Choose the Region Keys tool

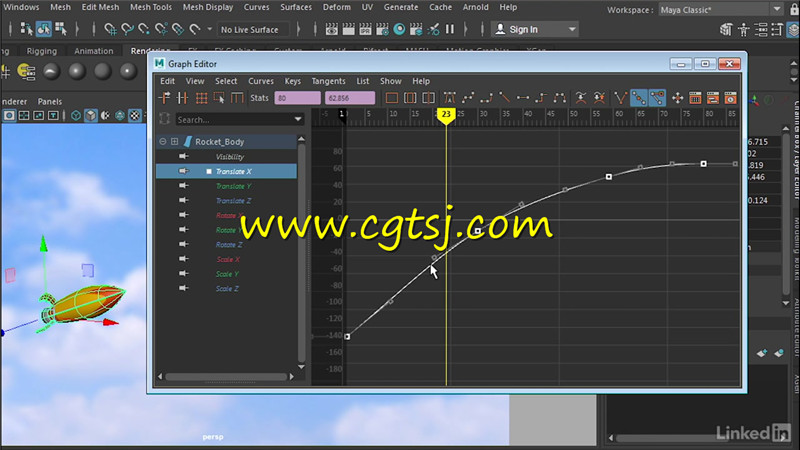click(x=219, y=98)
